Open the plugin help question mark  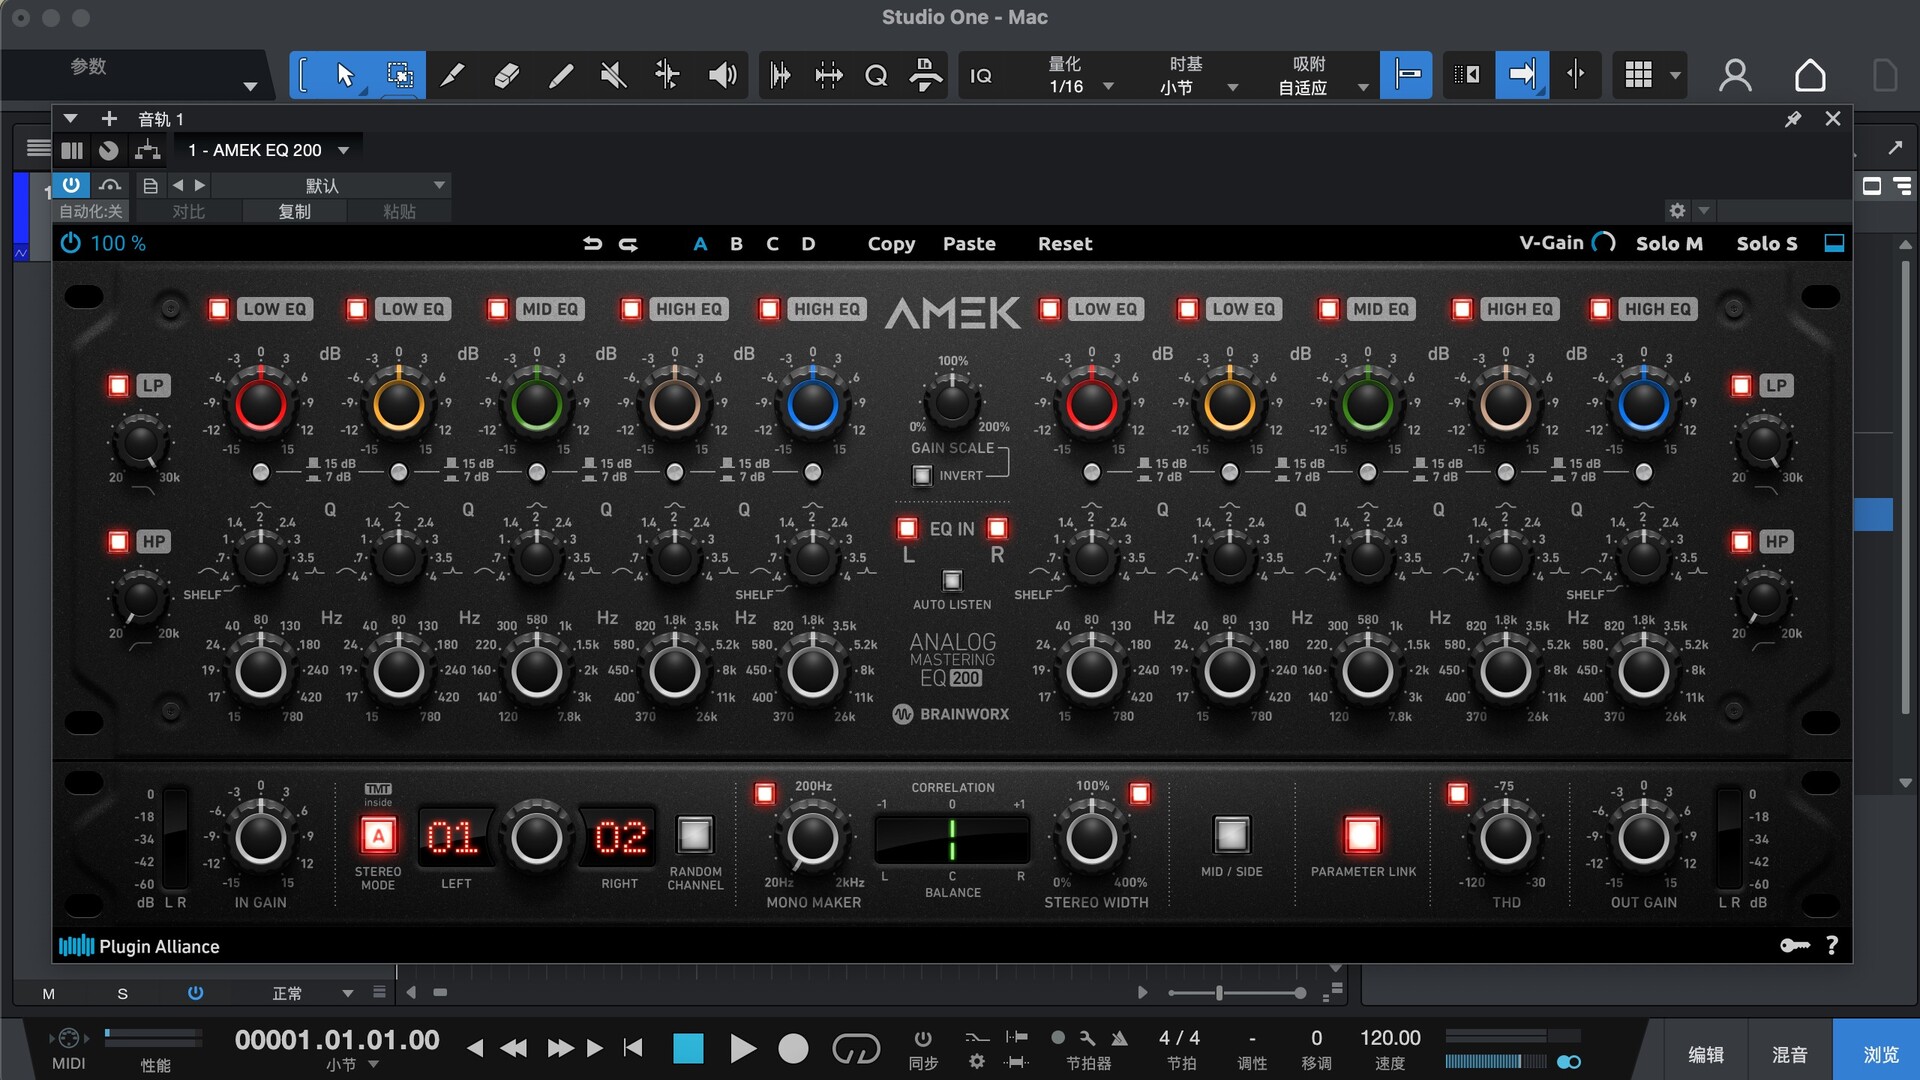pyautogui.click(x=1832, y=945)
